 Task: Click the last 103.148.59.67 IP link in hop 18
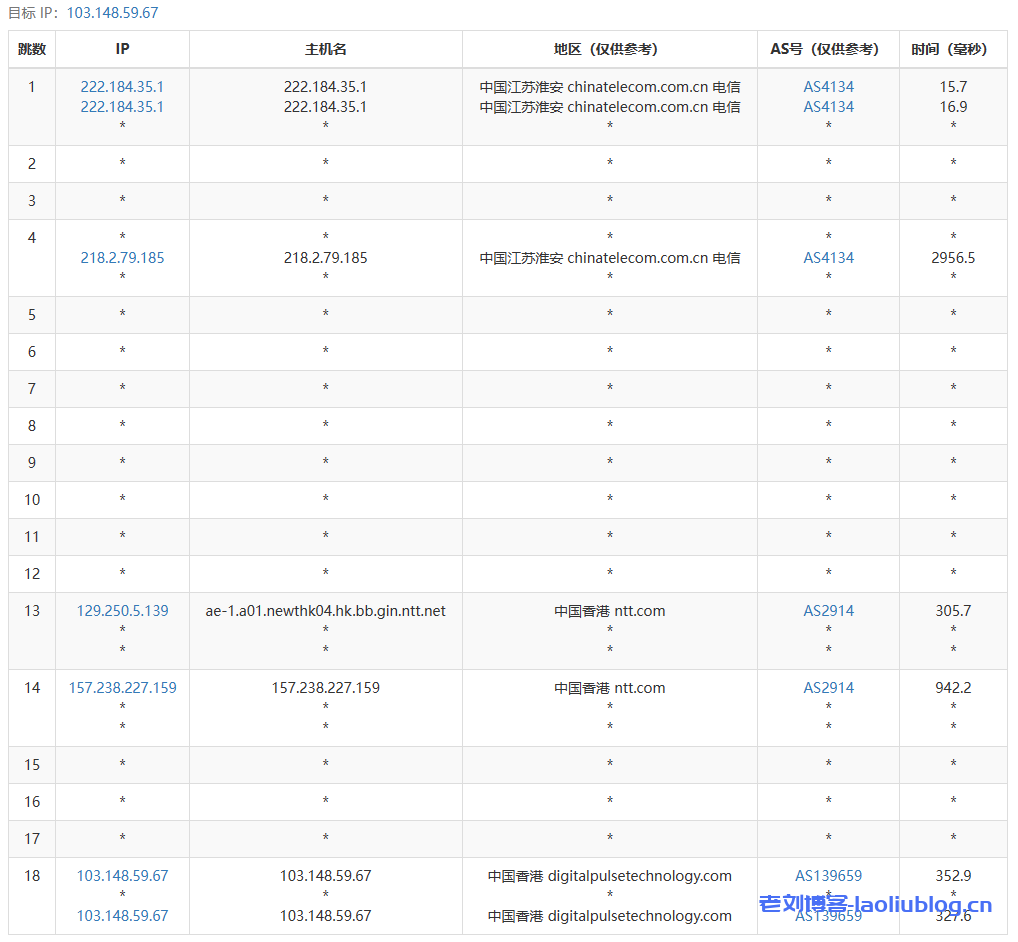(x=122, y=916)
